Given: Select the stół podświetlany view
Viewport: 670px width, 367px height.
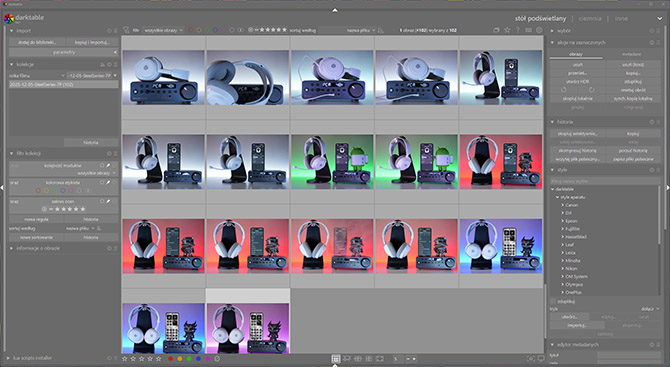Looking at the screenshot, I should [x=541, y=18].
